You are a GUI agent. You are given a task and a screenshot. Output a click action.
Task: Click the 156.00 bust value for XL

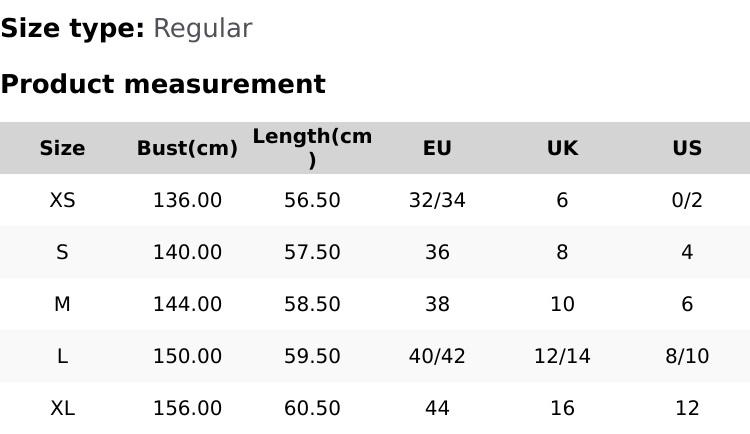click(187, 408)
